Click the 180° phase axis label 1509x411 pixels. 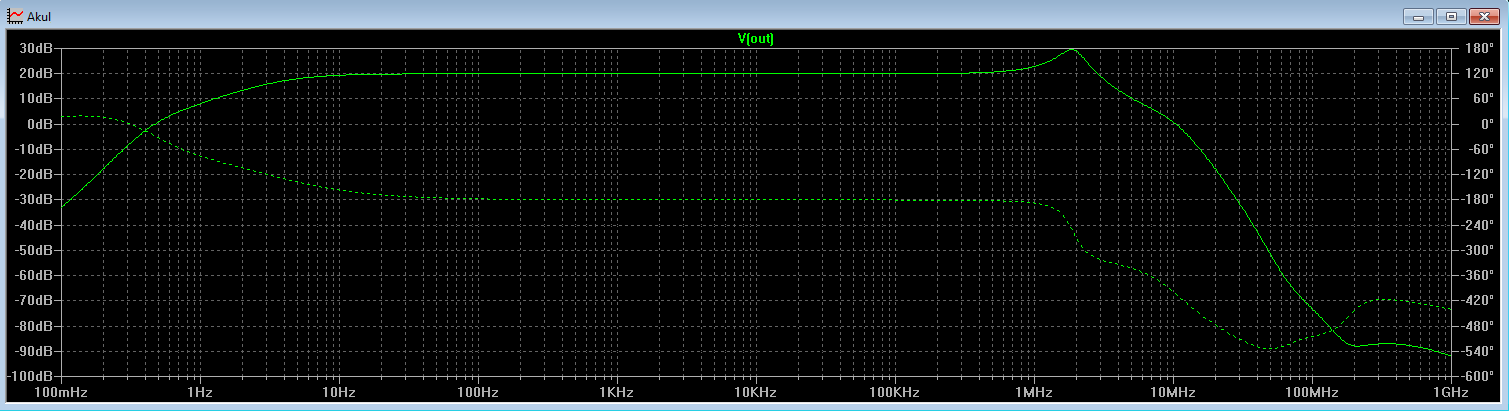(1478, 49)
